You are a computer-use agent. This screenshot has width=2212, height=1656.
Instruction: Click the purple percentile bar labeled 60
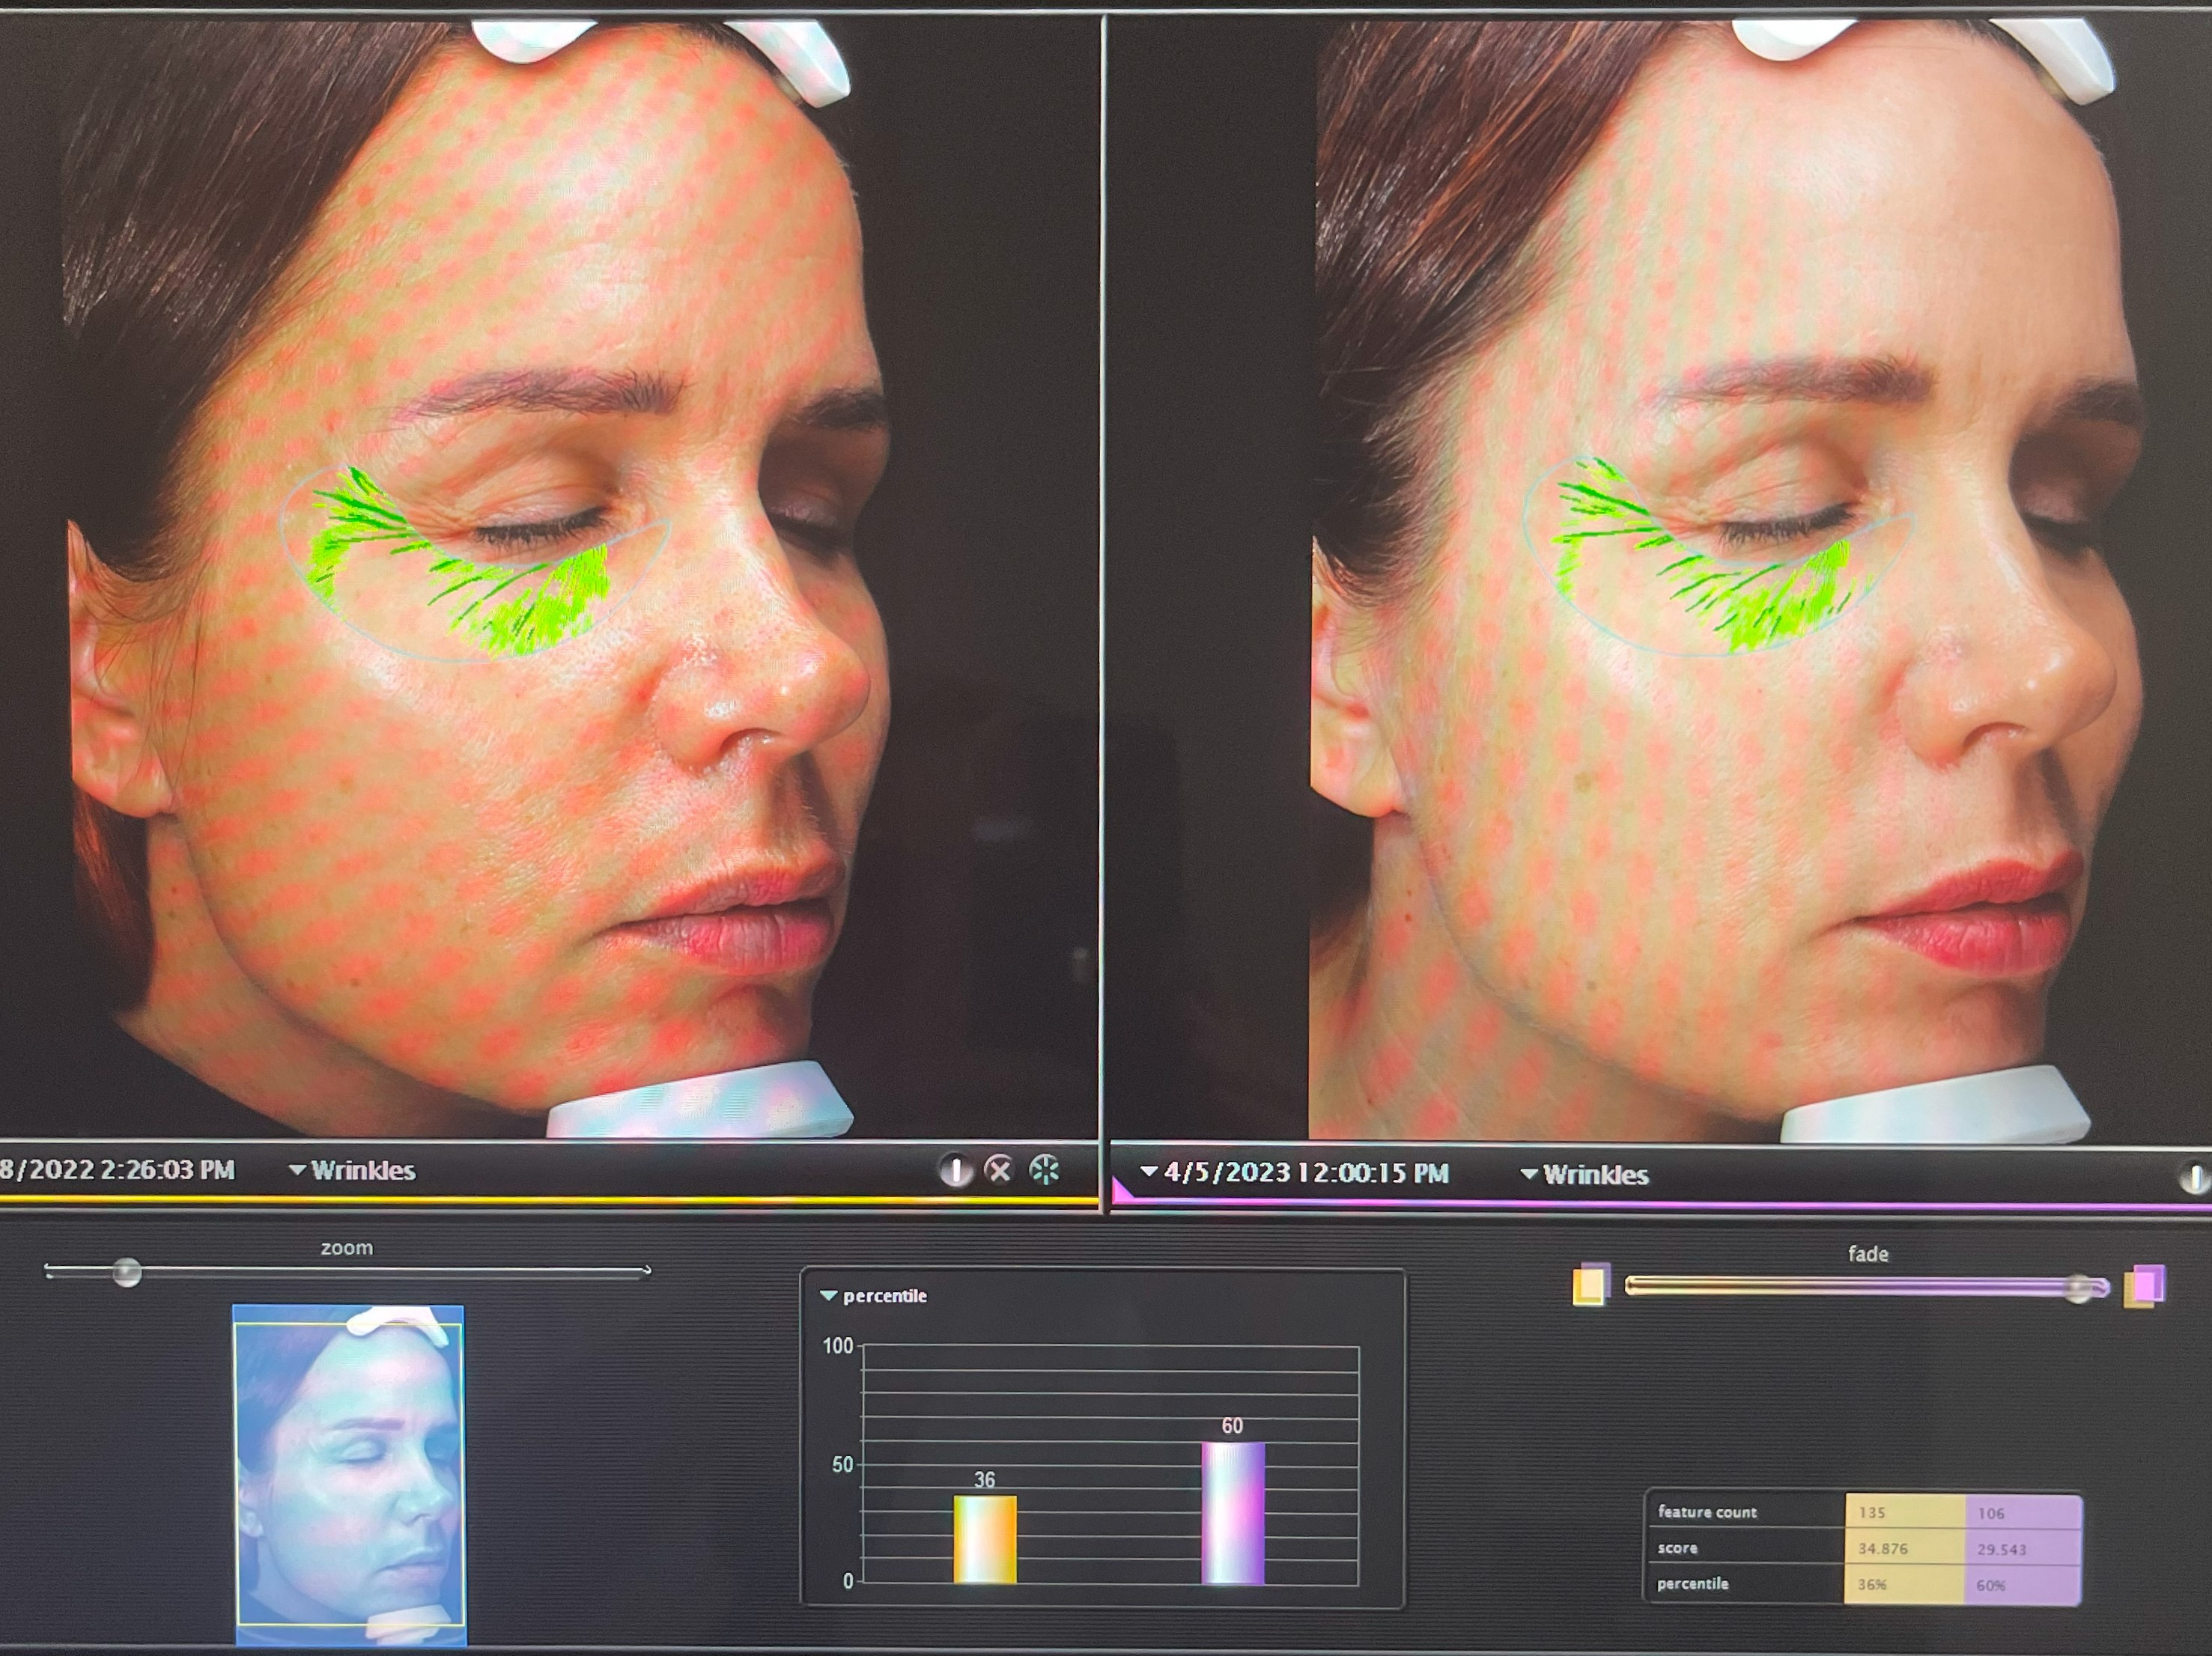click(x=1232, y=1513)
